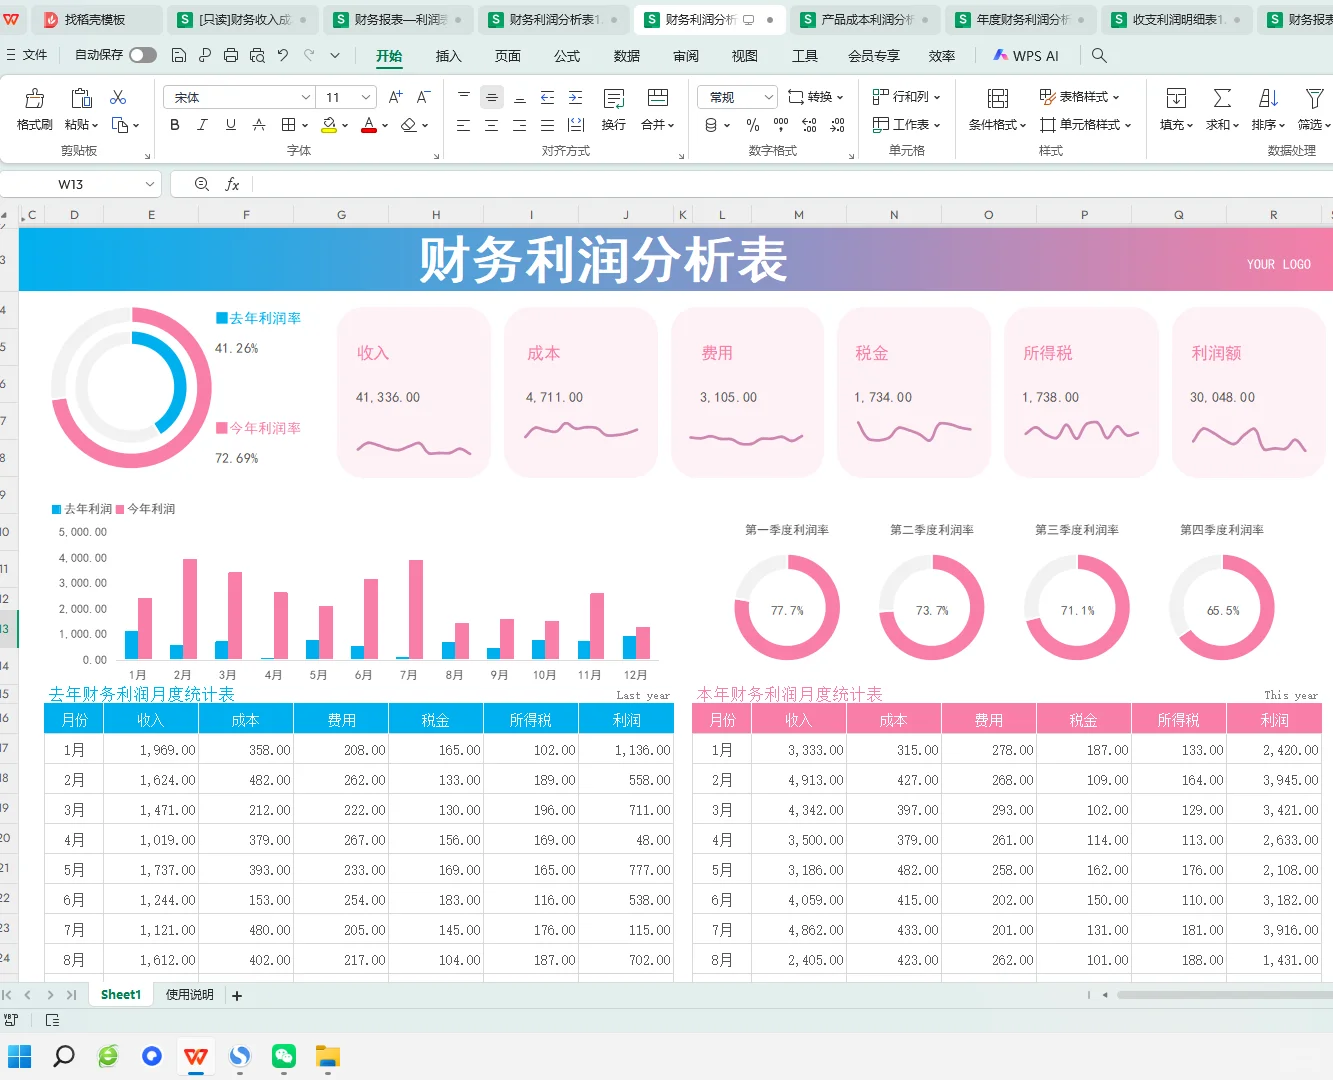Click the red font color swatch
Screen dimensions: 1333x1080
tap(369, 125)
